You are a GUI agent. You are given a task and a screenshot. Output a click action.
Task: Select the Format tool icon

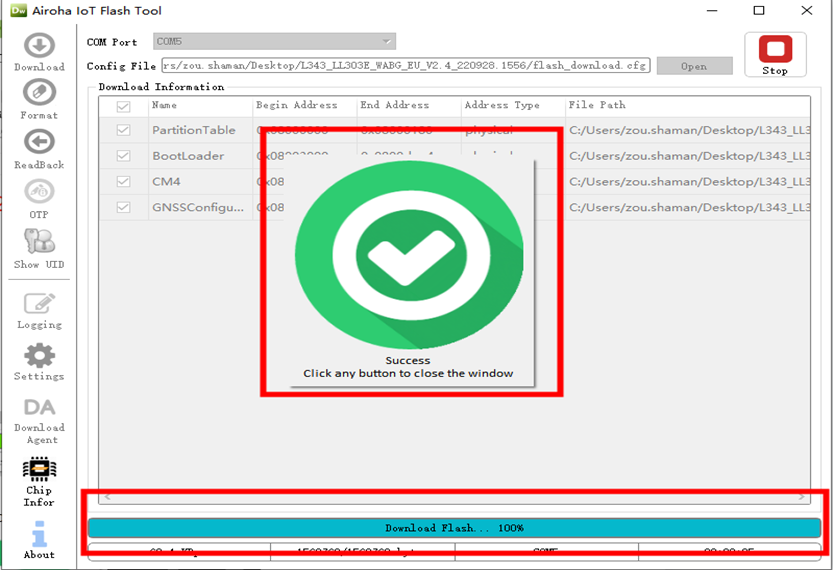(39, 93)
